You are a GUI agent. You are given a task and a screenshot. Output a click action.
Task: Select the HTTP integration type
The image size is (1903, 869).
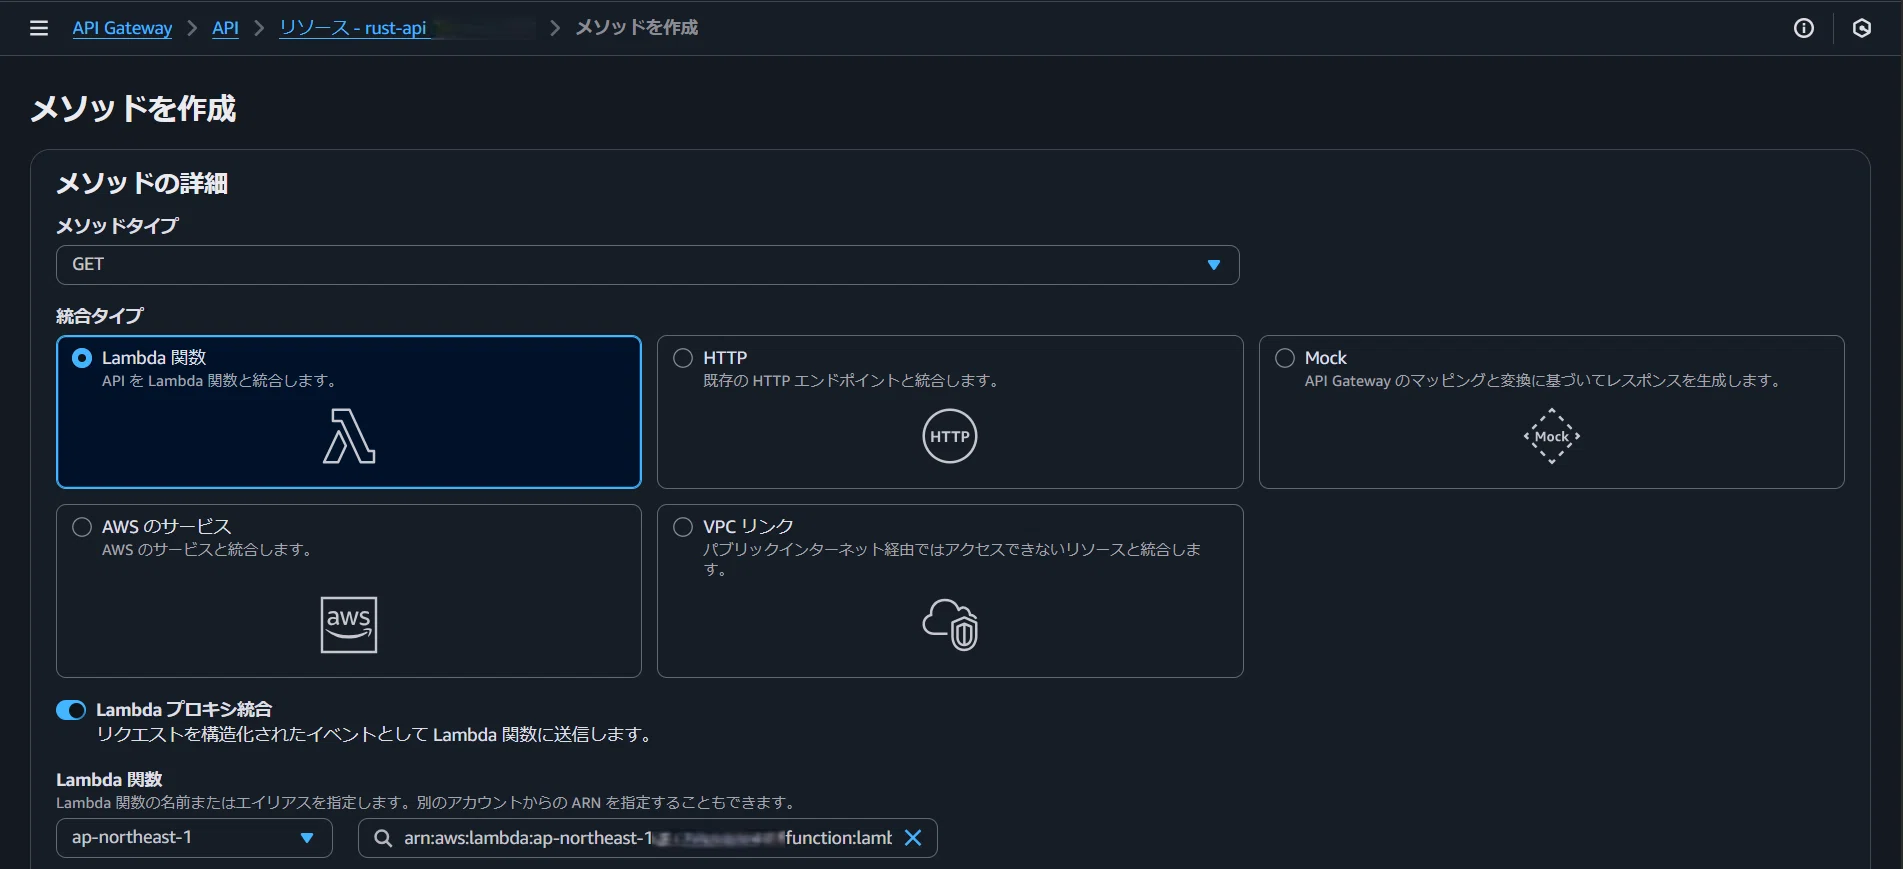pyautogui.click(x=683, y=358)
